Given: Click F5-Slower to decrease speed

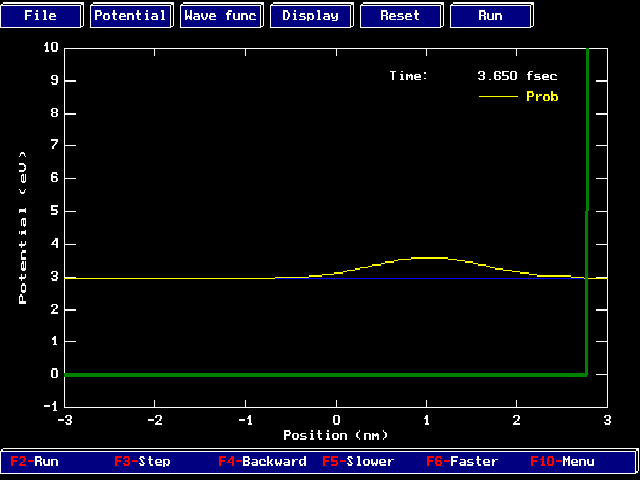Looking at the screenshot, I should (358, 462).
